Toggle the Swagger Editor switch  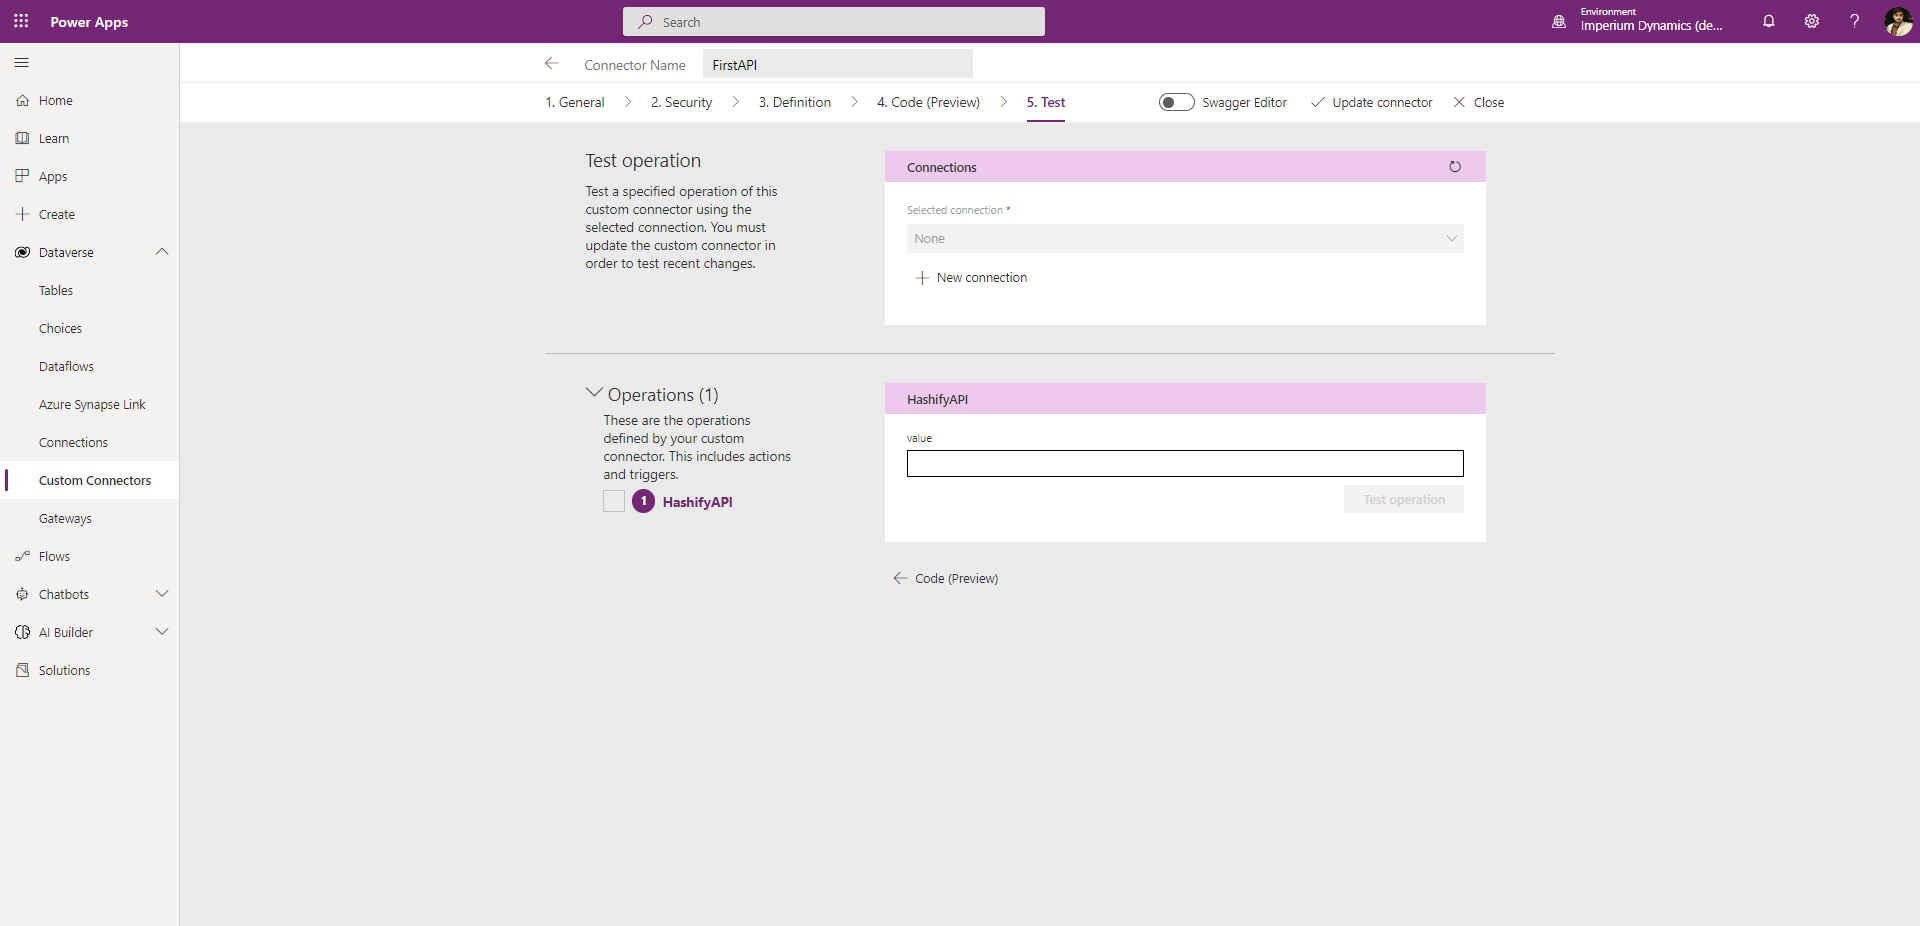pos(1176,102)
